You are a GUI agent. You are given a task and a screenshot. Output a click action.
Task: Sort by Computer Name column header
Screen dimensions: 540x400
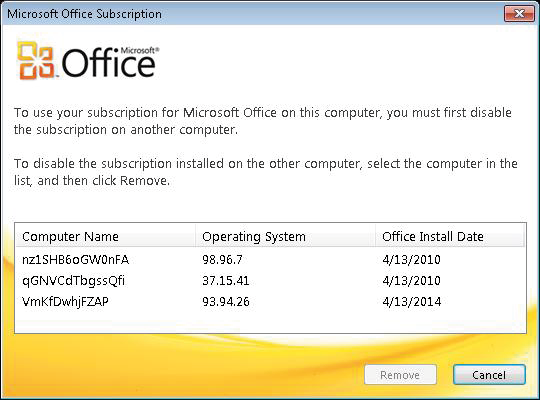pos(105,237)
